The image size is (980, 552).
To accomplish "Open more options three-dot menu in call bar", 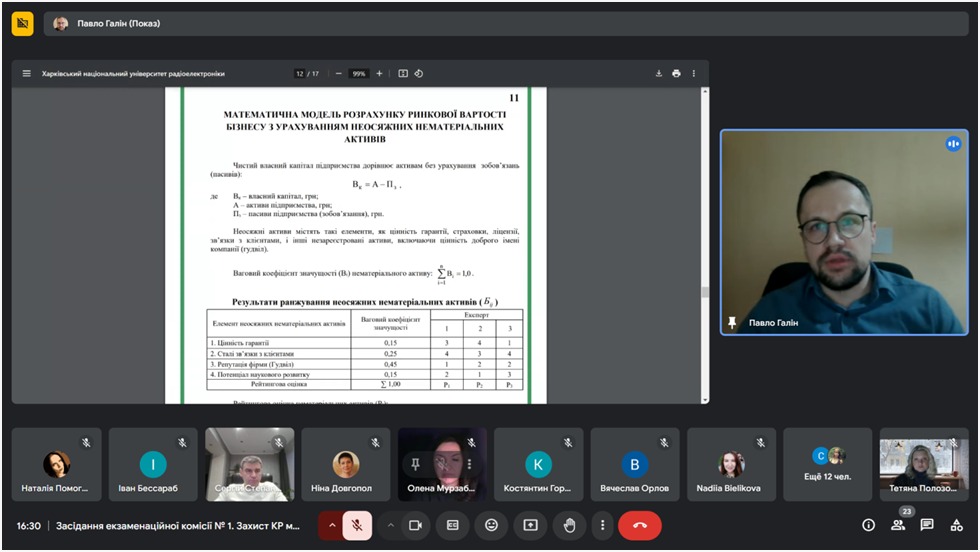I will (602, 525).
